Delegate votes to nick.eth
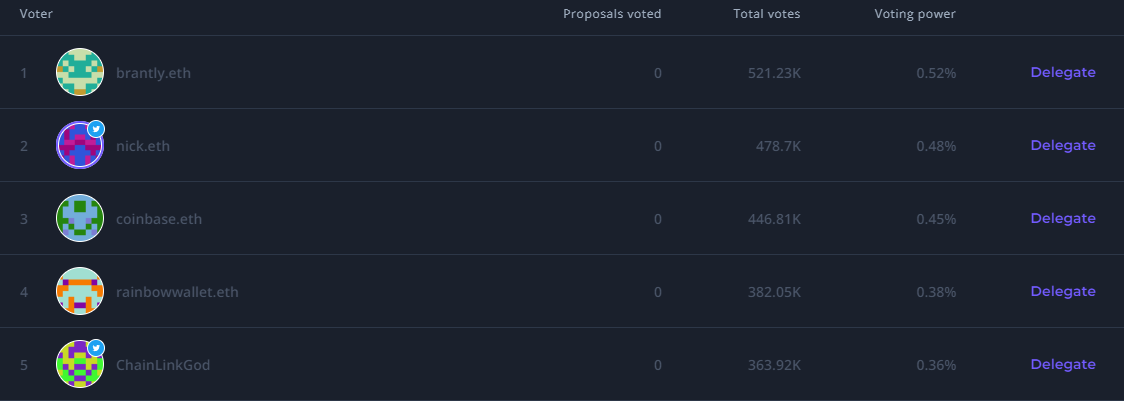Viewport: 1124px width, 401px height. 1062,146
